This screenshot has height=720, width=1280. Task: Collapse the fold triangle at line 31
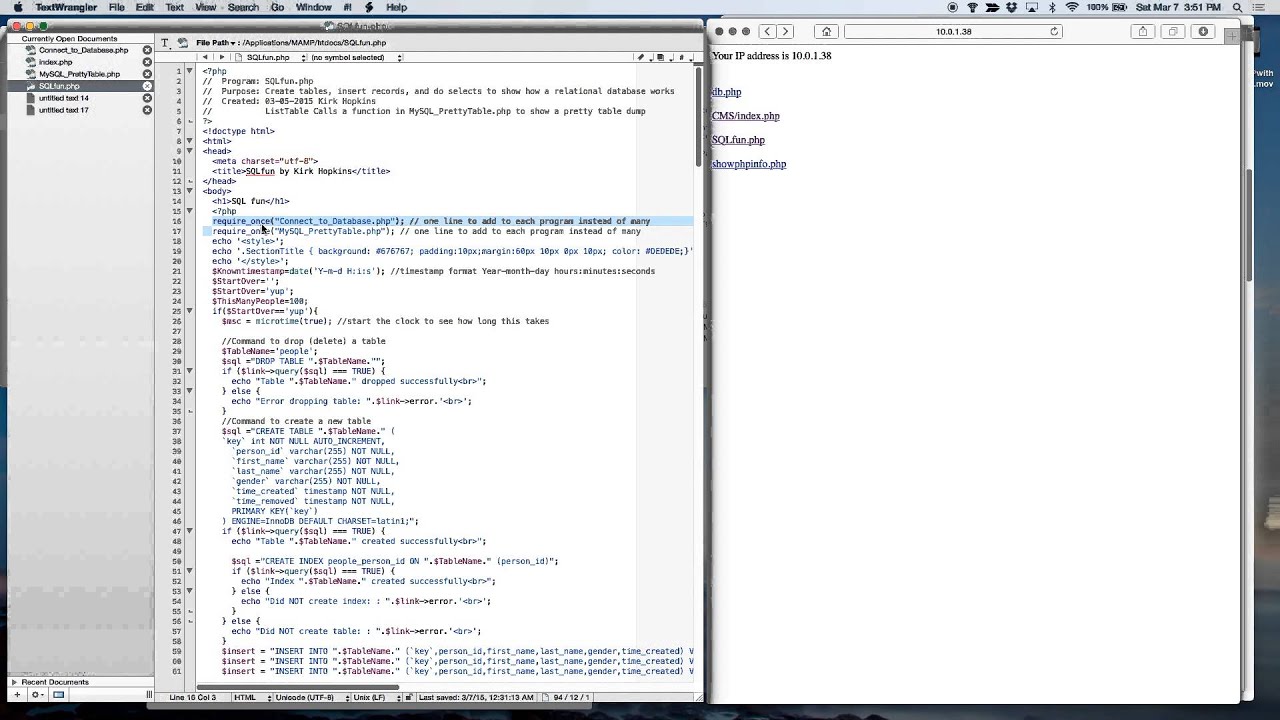point(189,371)
